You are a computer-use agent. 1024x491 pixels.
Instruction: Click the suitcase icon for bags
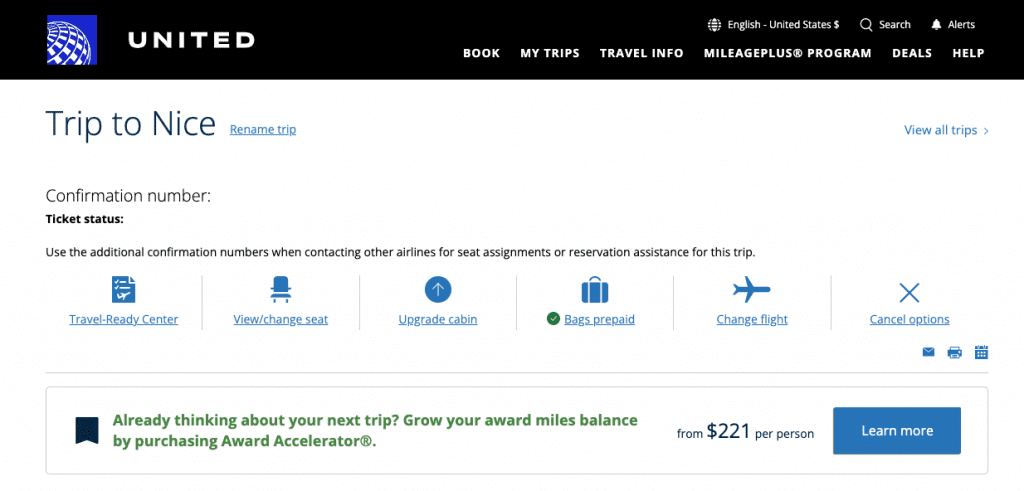[x=595, y=289]
